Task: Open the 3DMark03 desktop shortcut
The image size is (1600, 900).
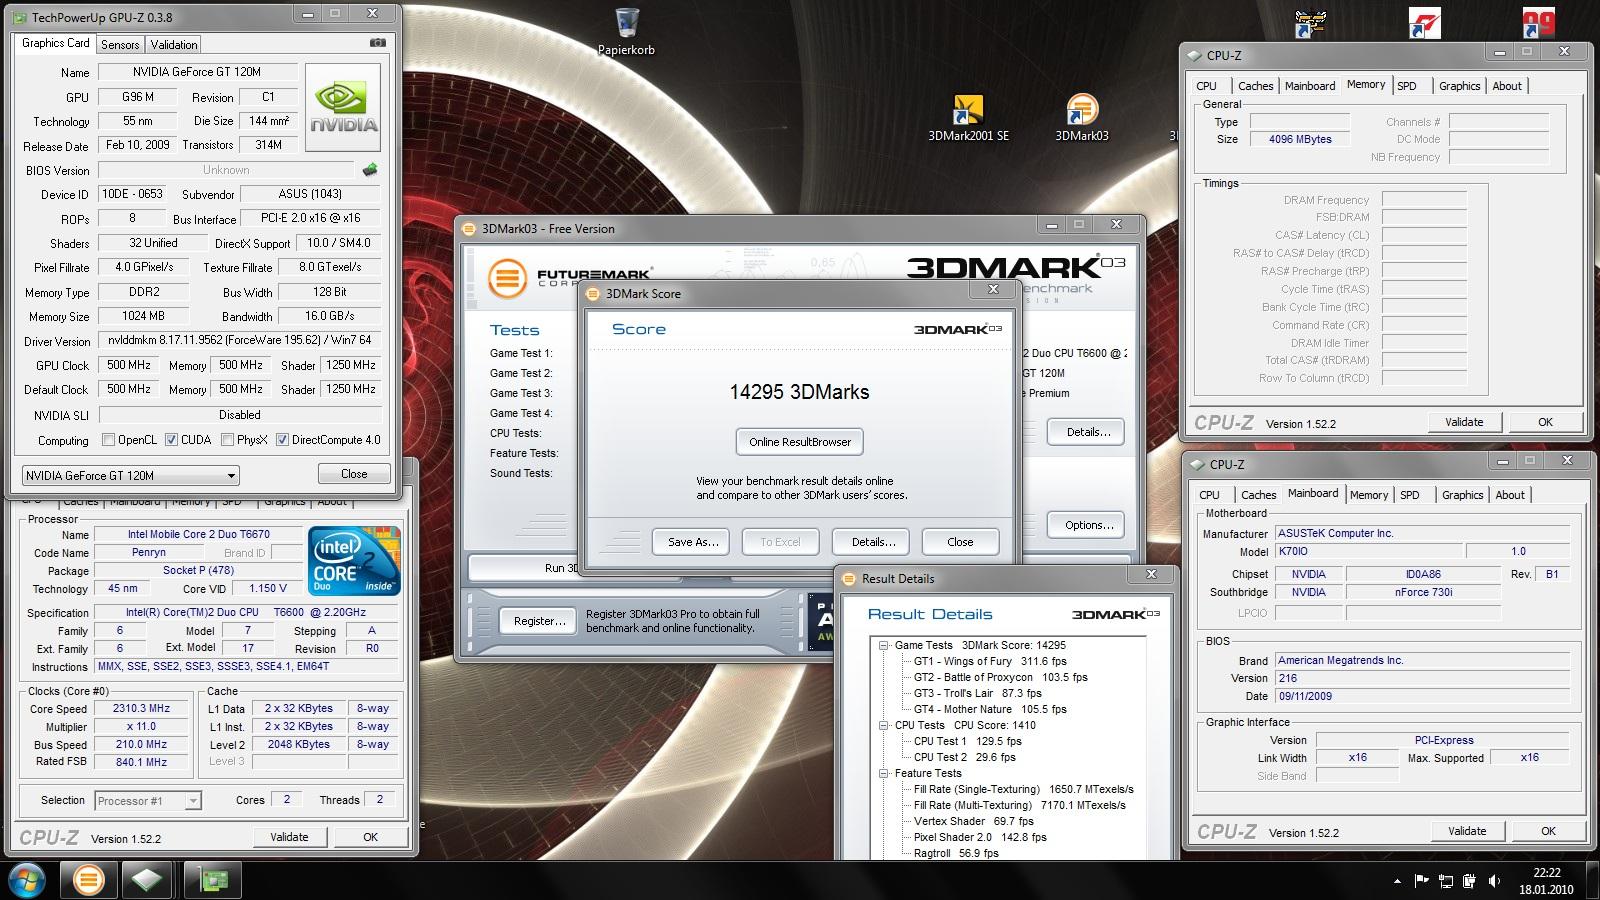Action: (x=1082, y=118)
